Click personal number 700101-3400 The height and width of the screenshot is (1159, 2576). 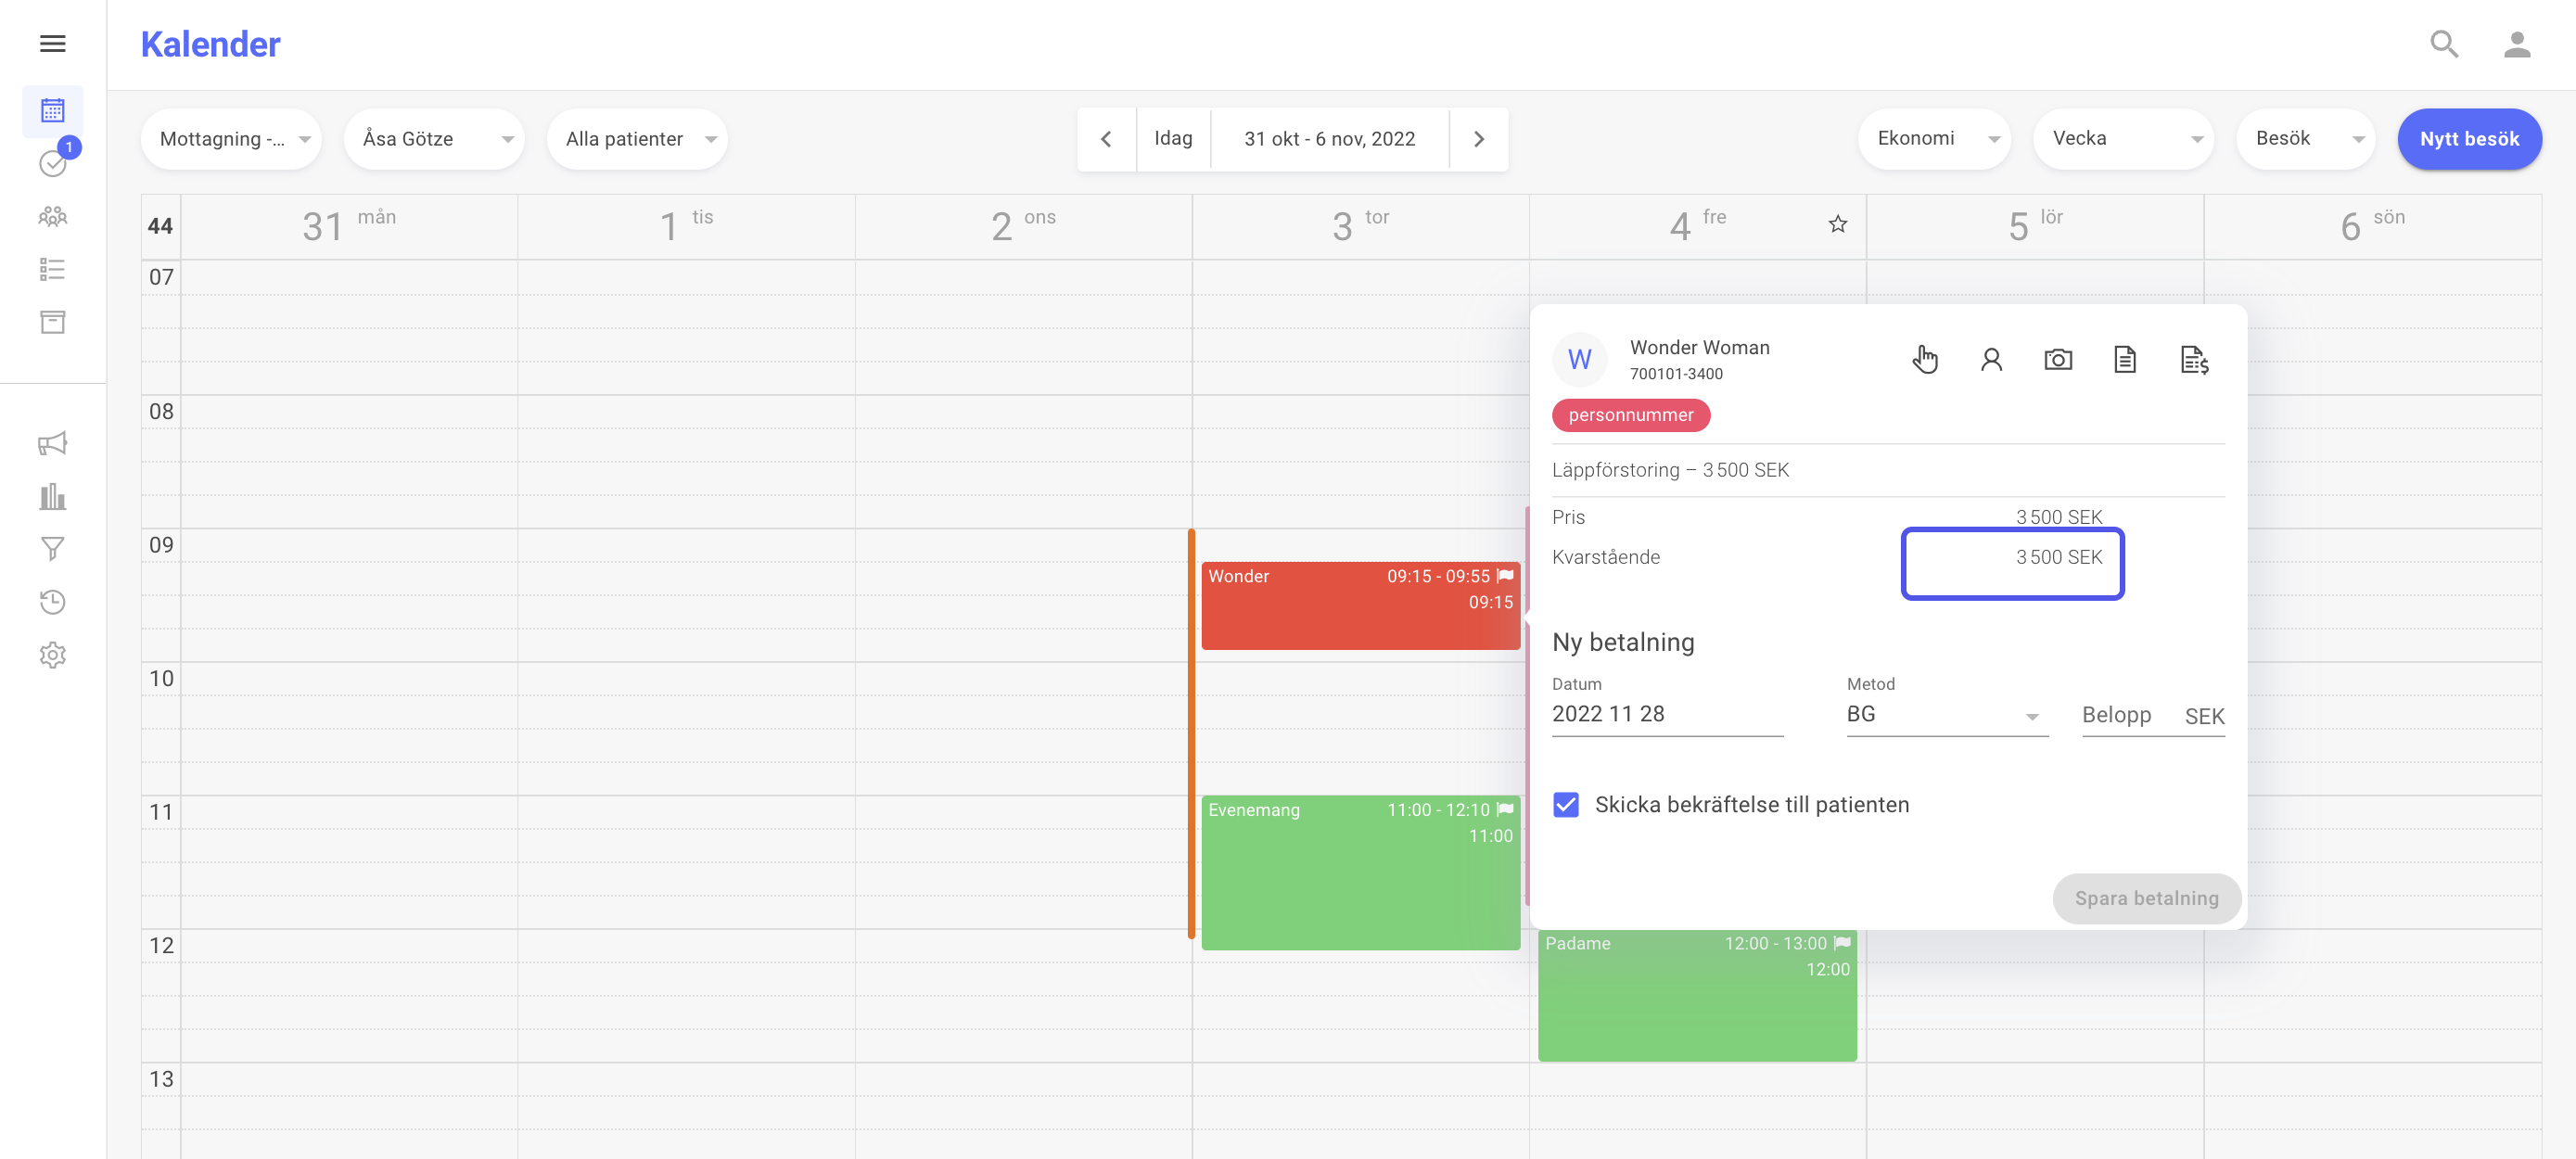1676,374
